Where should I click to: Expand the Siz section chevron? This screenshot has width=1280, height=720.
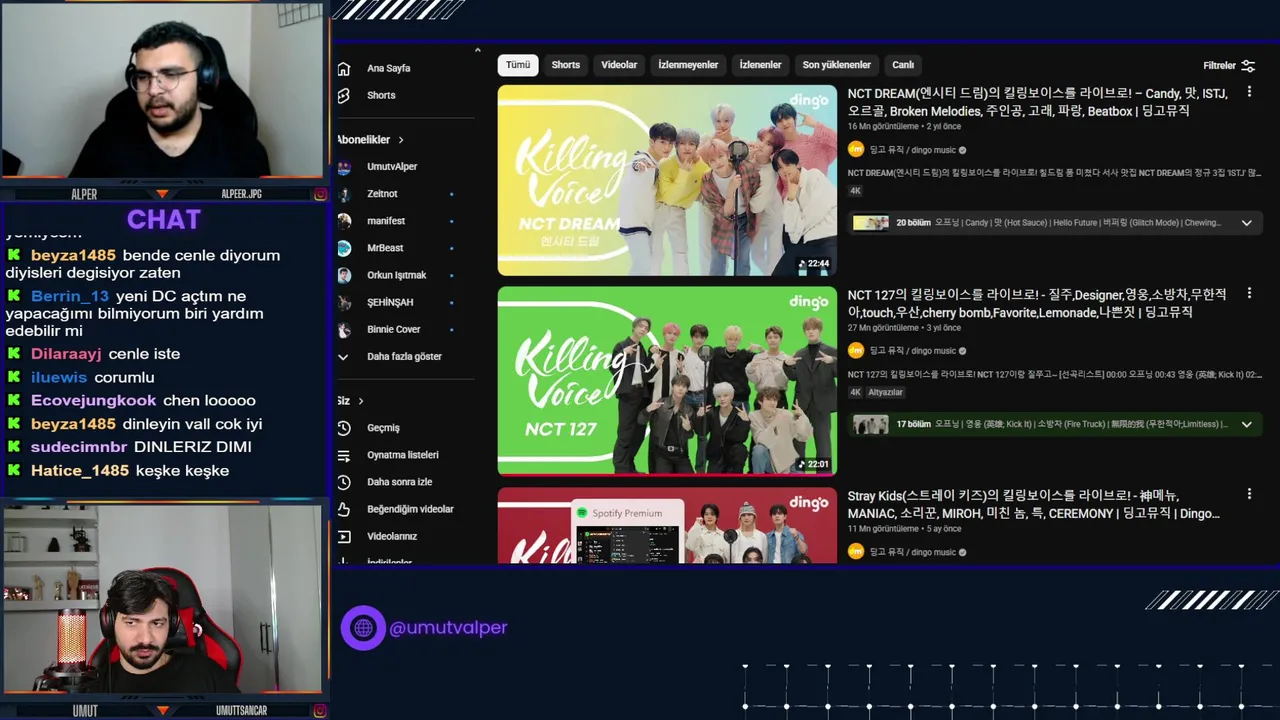tap(361, 401)
